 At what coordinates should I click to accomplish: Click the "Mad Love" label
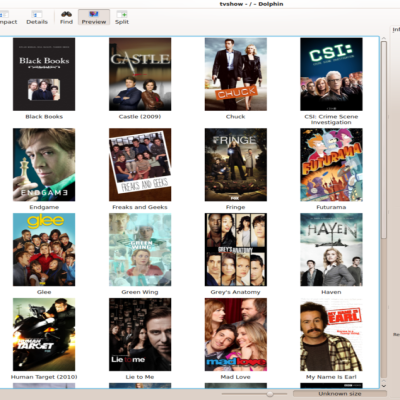pos(236,377)
